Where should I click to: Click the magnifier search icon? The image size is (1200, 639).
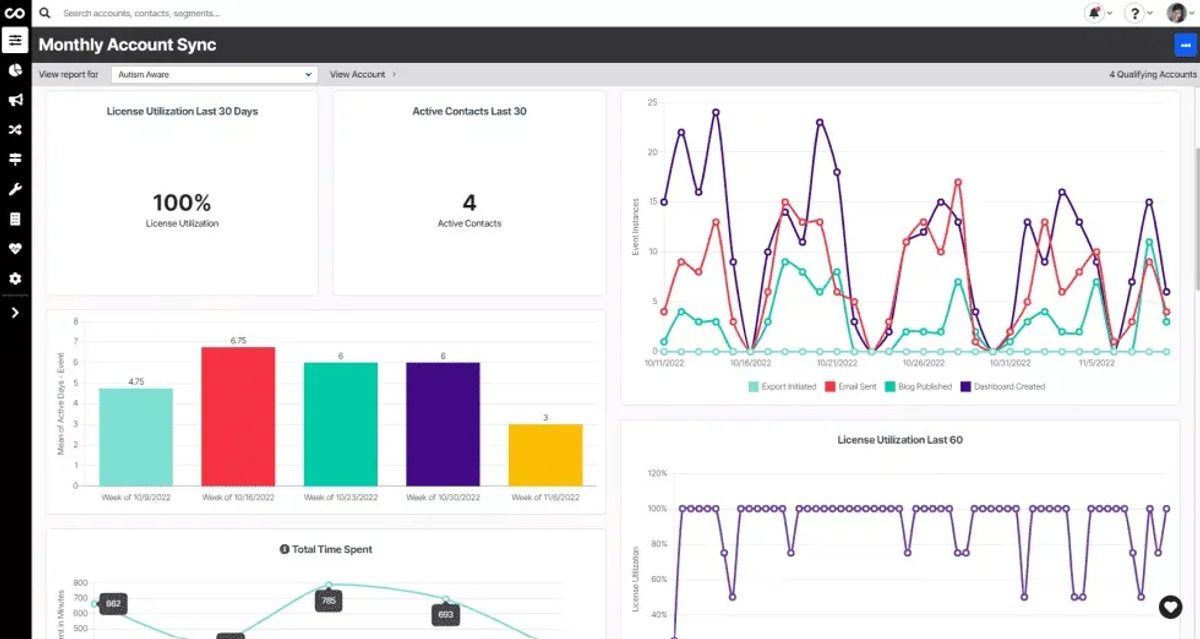(45, 13)
